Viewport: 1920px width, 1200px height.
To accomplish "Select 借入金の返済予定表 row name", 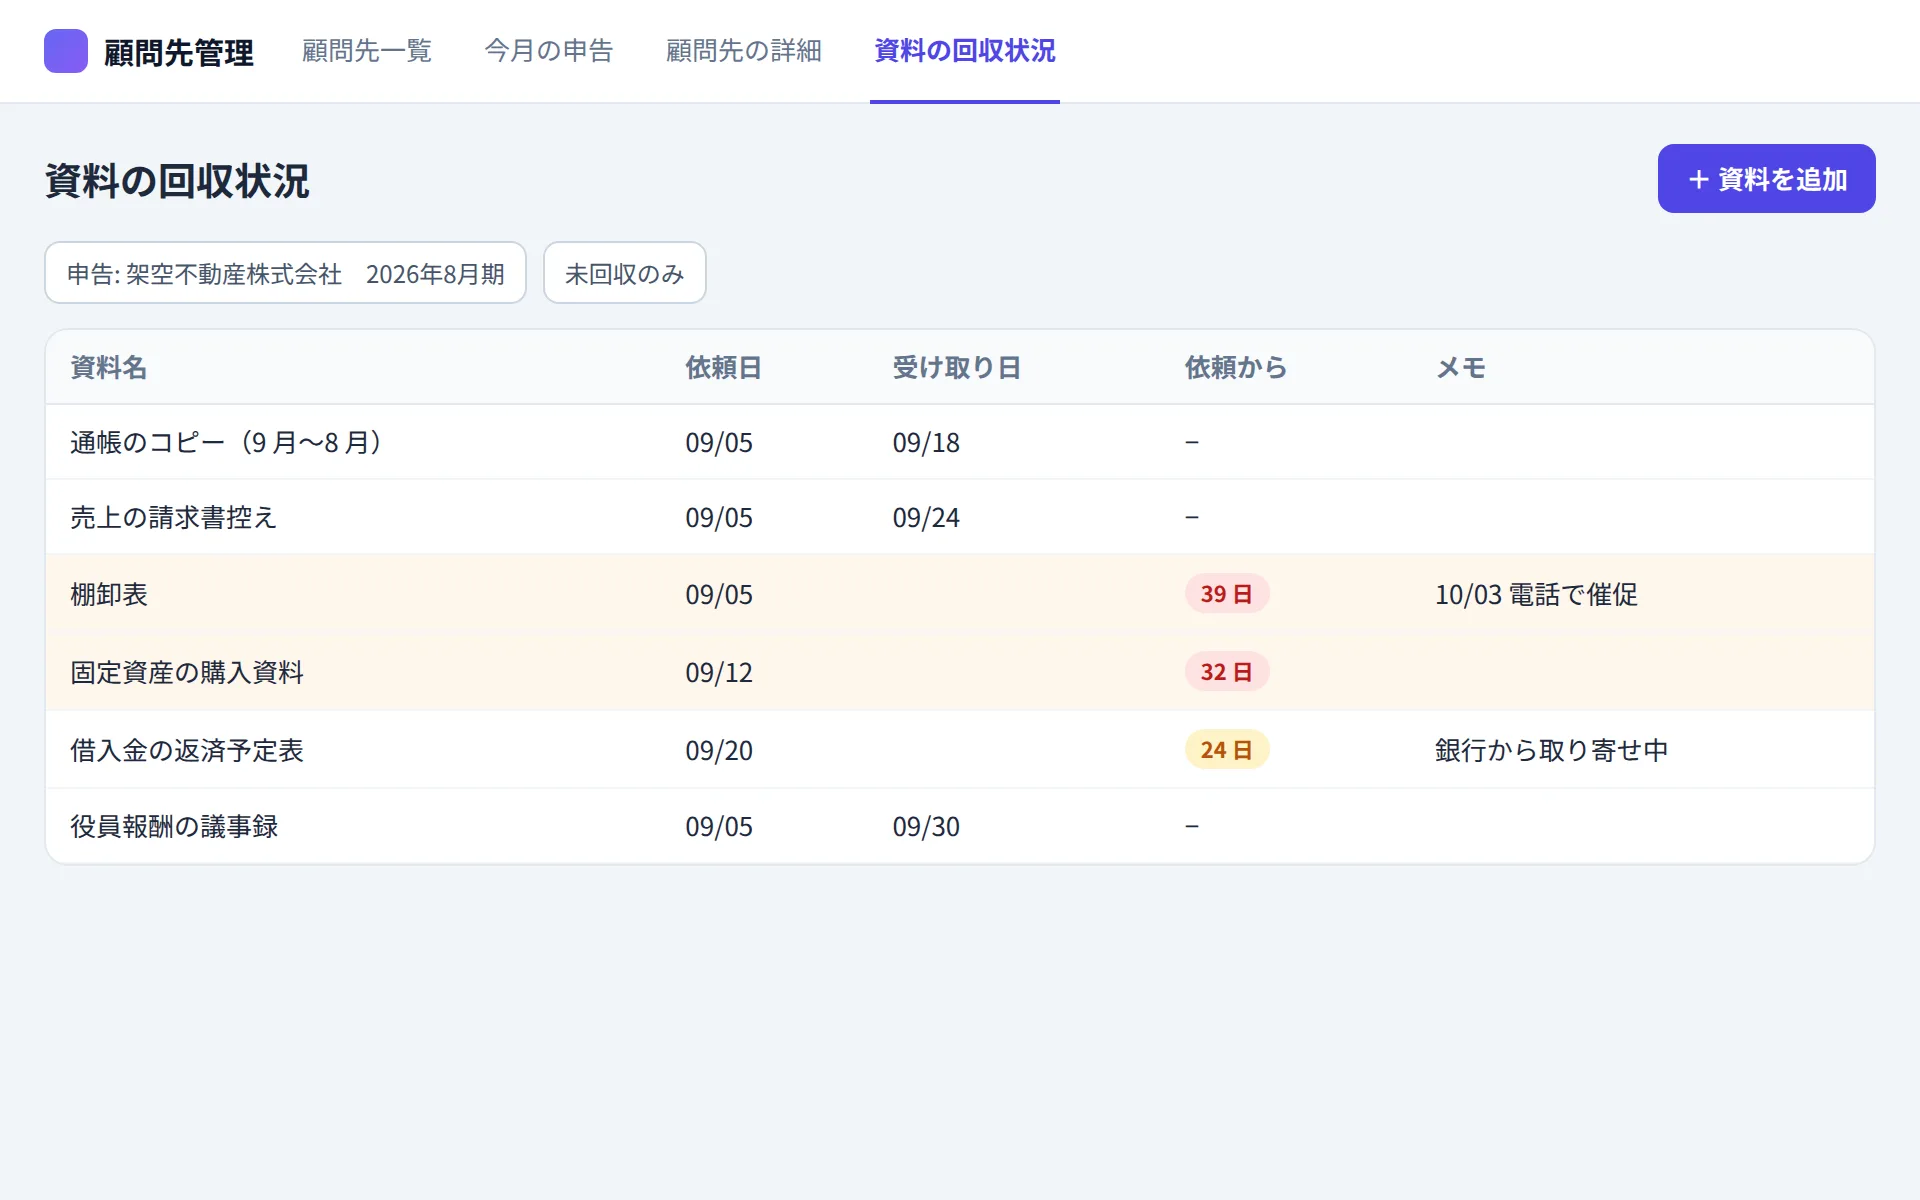I will (187, 751).
